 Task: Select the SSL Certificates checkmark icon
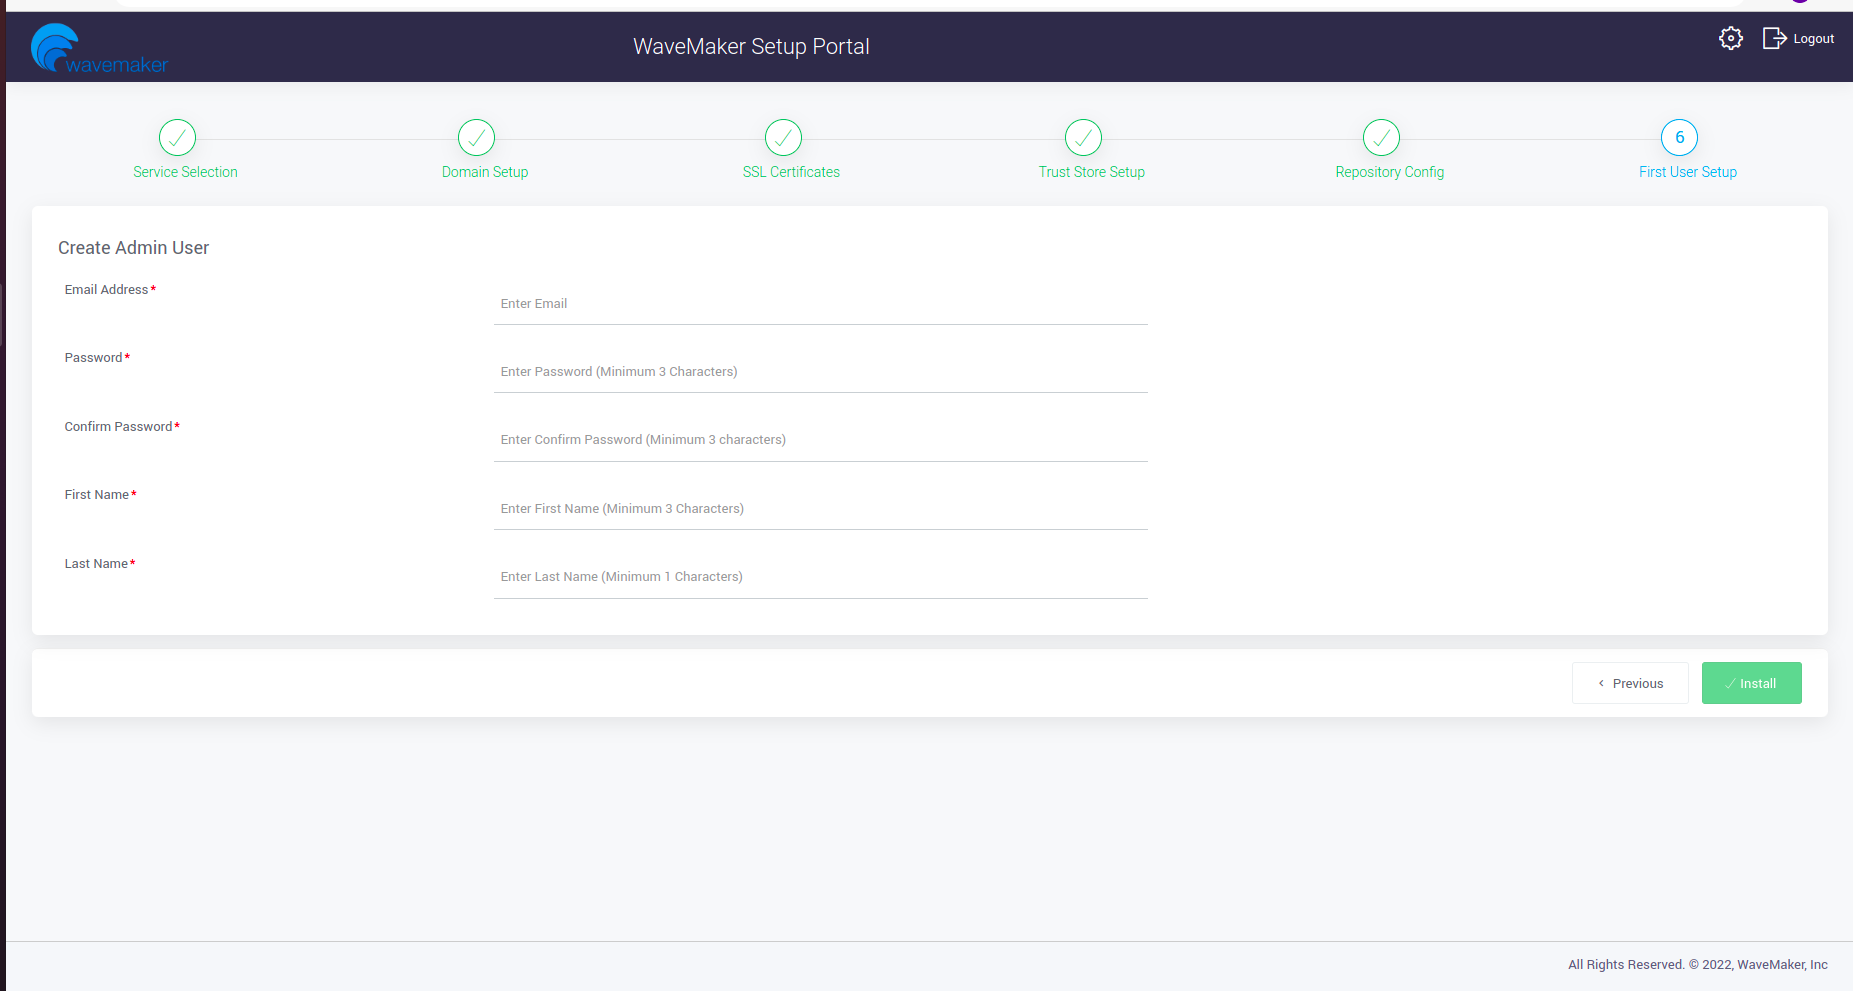(783, 138)
